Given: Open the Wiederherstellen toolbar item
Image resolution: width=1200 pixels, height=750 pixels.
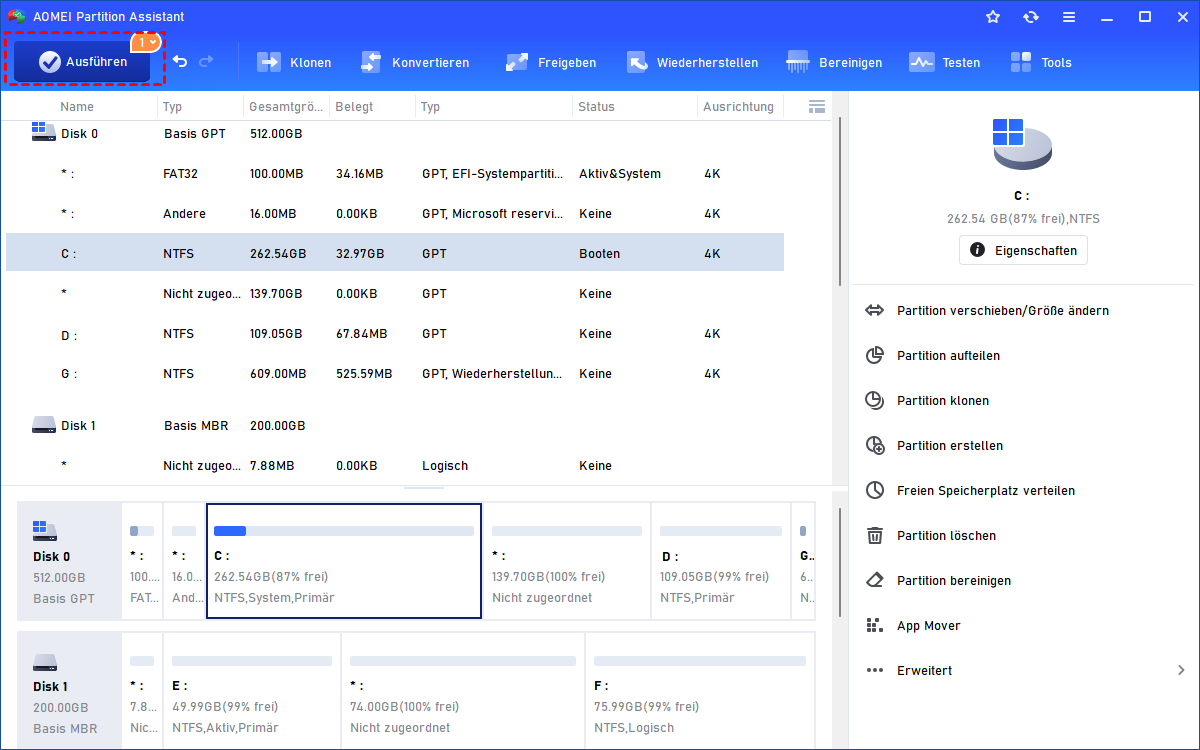Looking at the screenshot, I should point(692,62).
